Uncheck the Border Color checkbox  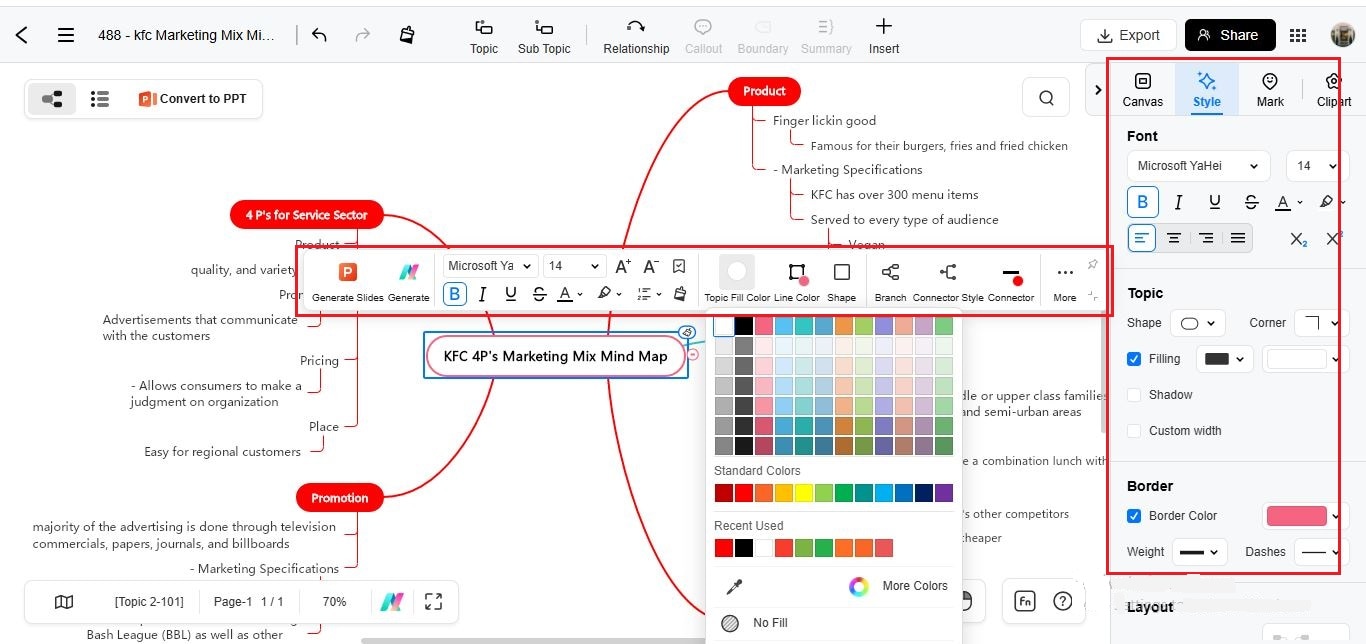(1134, 516)
